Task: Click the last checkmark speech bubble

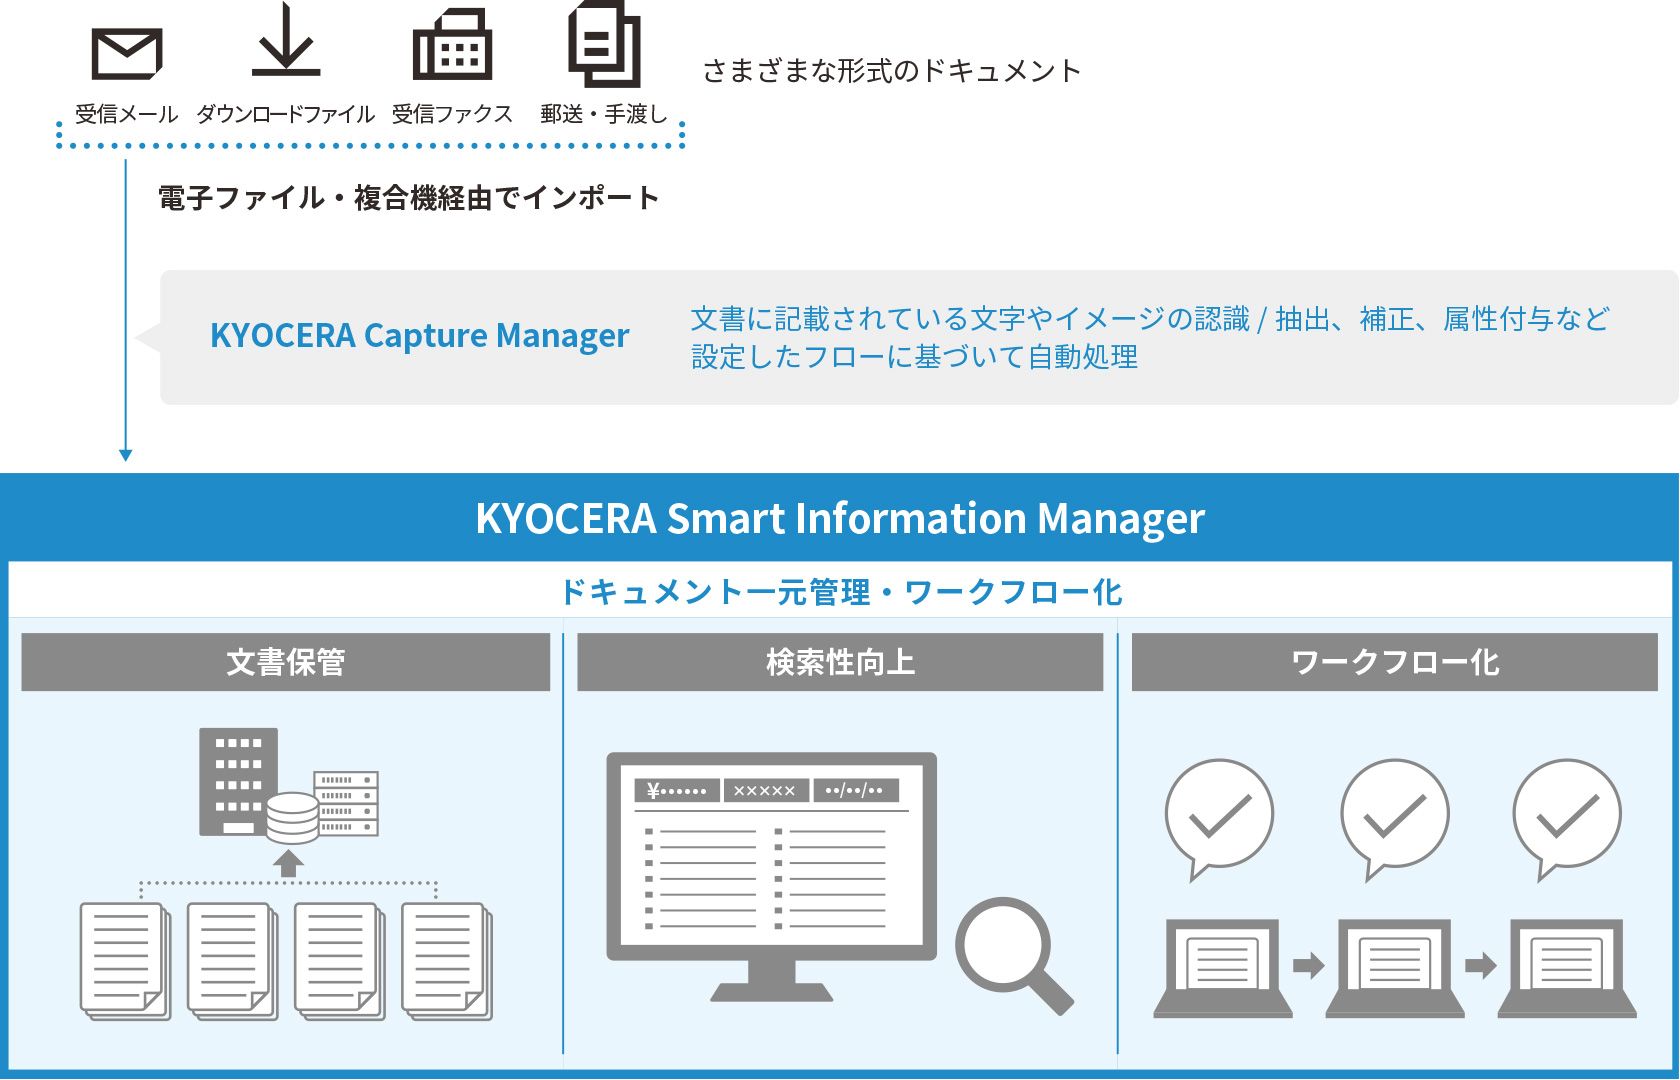Action: [x=1567, y=820]
